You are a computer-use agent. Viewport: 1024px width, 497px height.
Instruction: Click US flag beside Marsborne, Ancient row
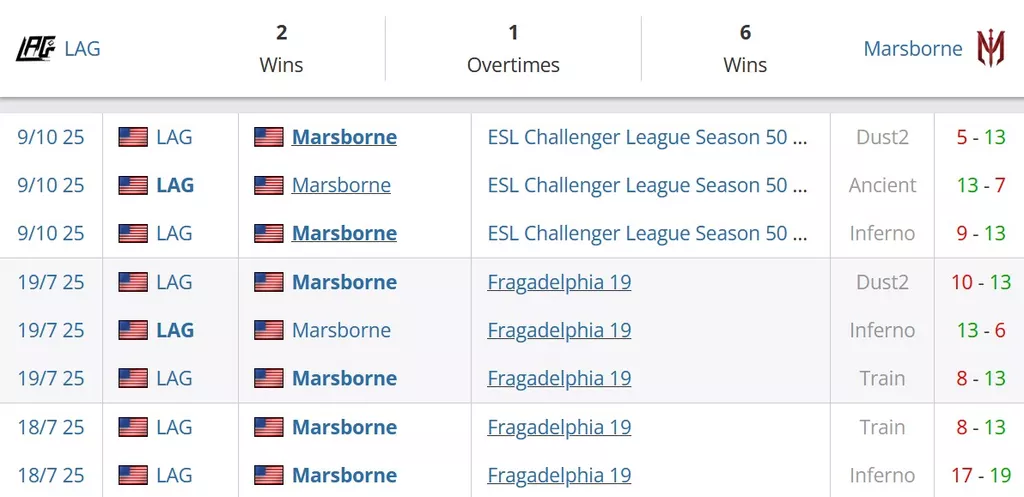click(x=268, y=185)
